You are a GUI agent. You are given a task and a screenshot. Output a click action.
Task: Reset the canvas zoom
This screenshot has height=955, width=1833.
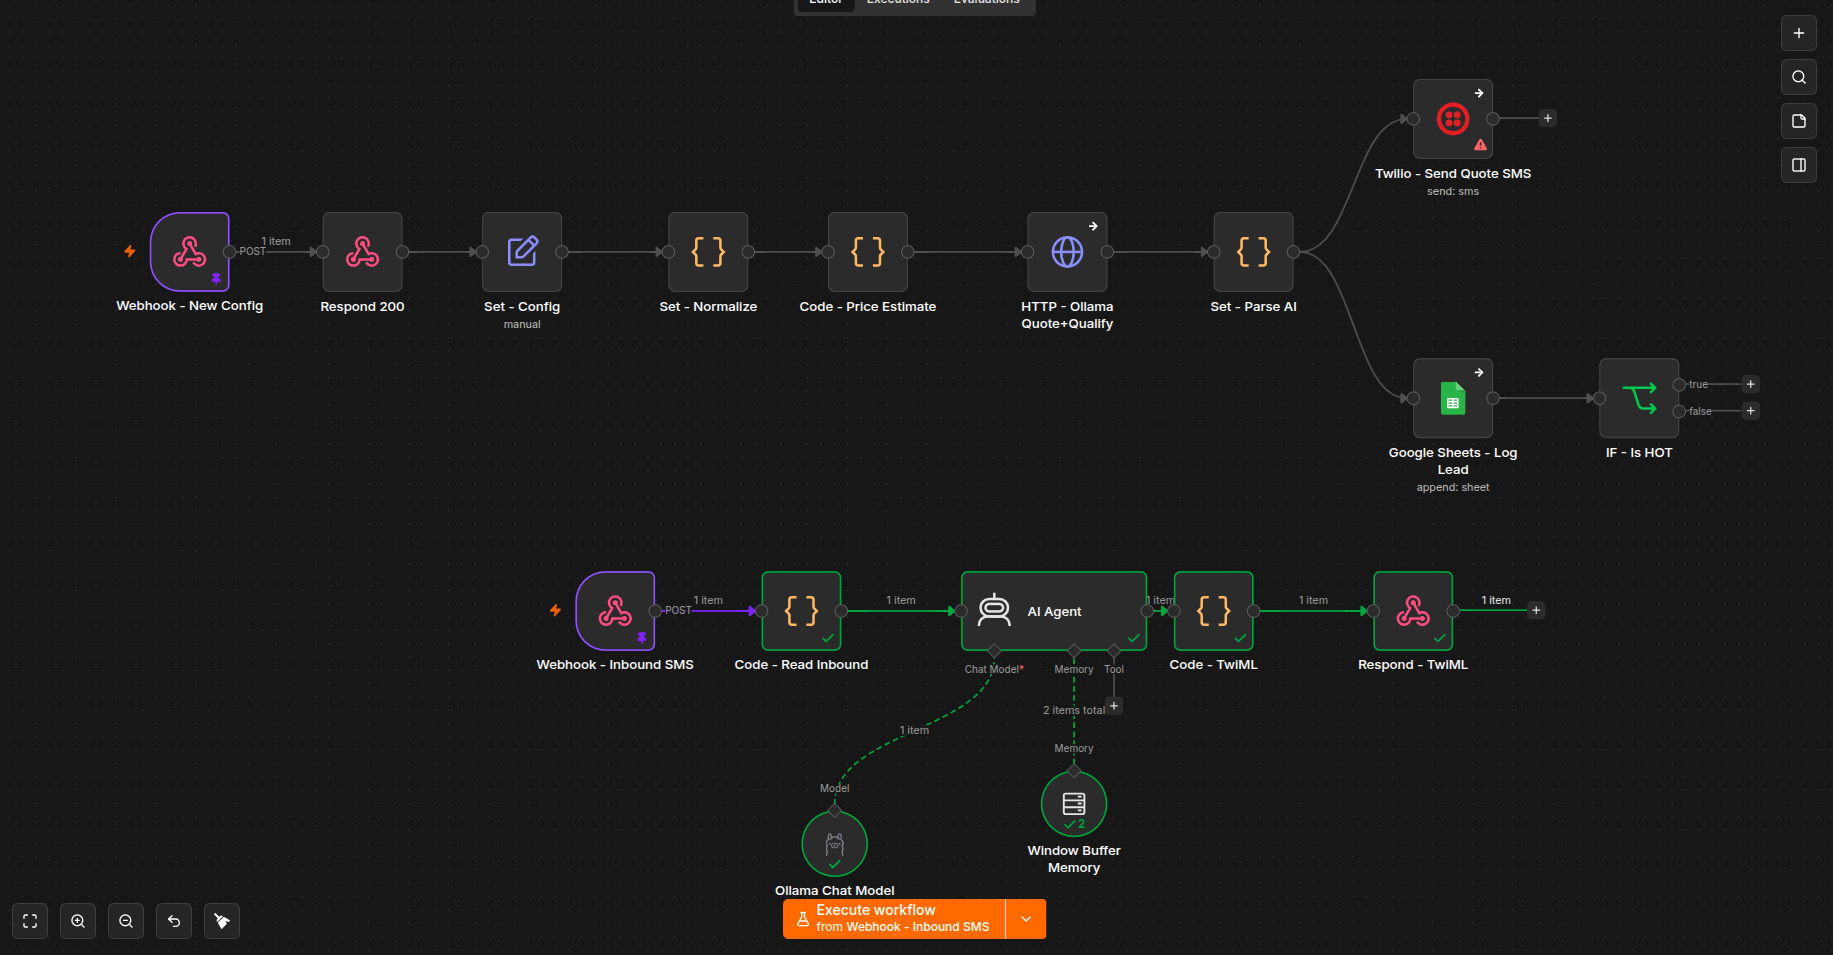click(x=174, y=921)
